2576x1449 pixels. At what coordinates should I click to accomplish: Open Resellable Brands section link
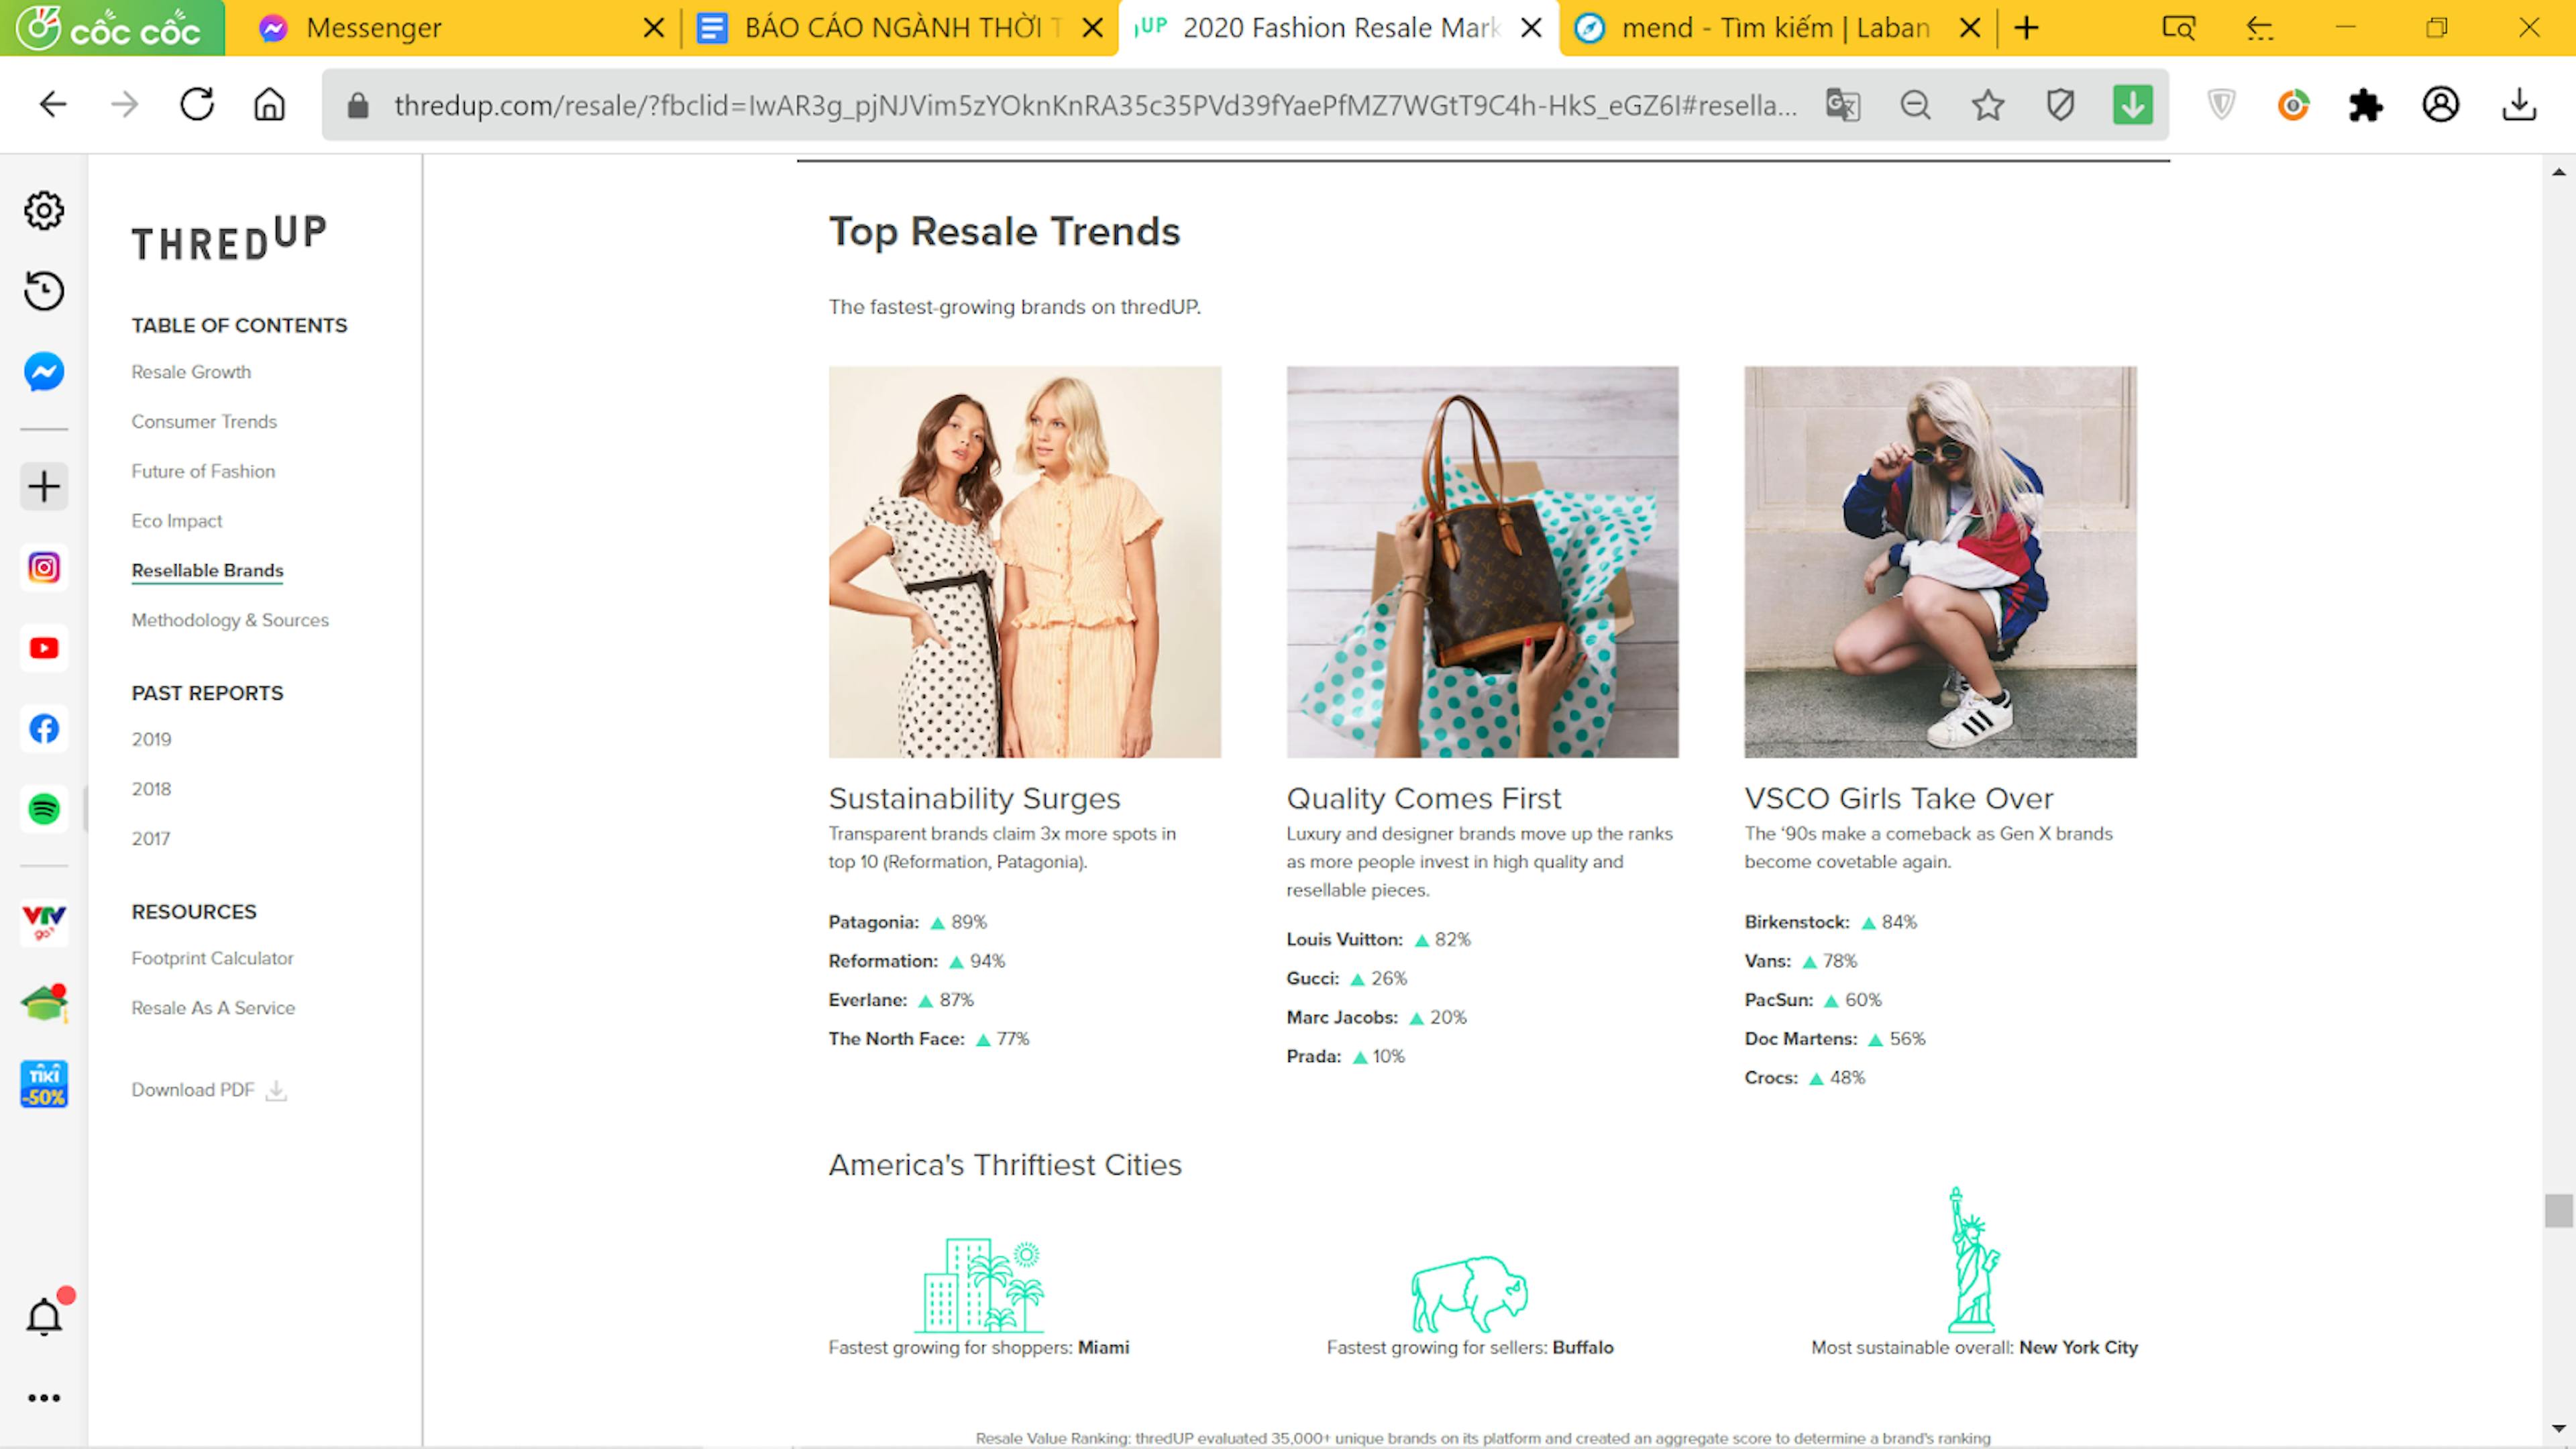tap(208, 570)
